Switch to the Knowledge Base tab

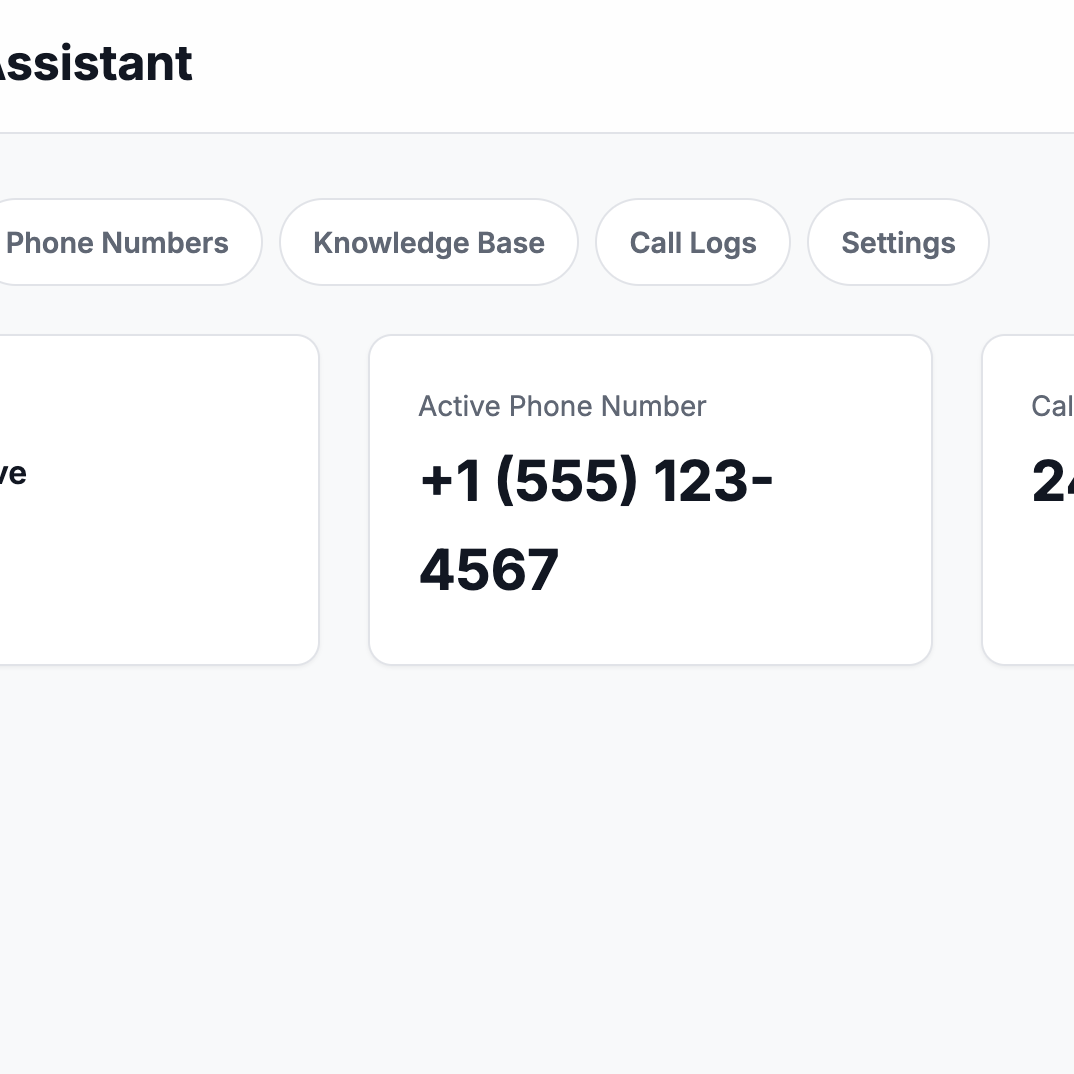point(428,243)
